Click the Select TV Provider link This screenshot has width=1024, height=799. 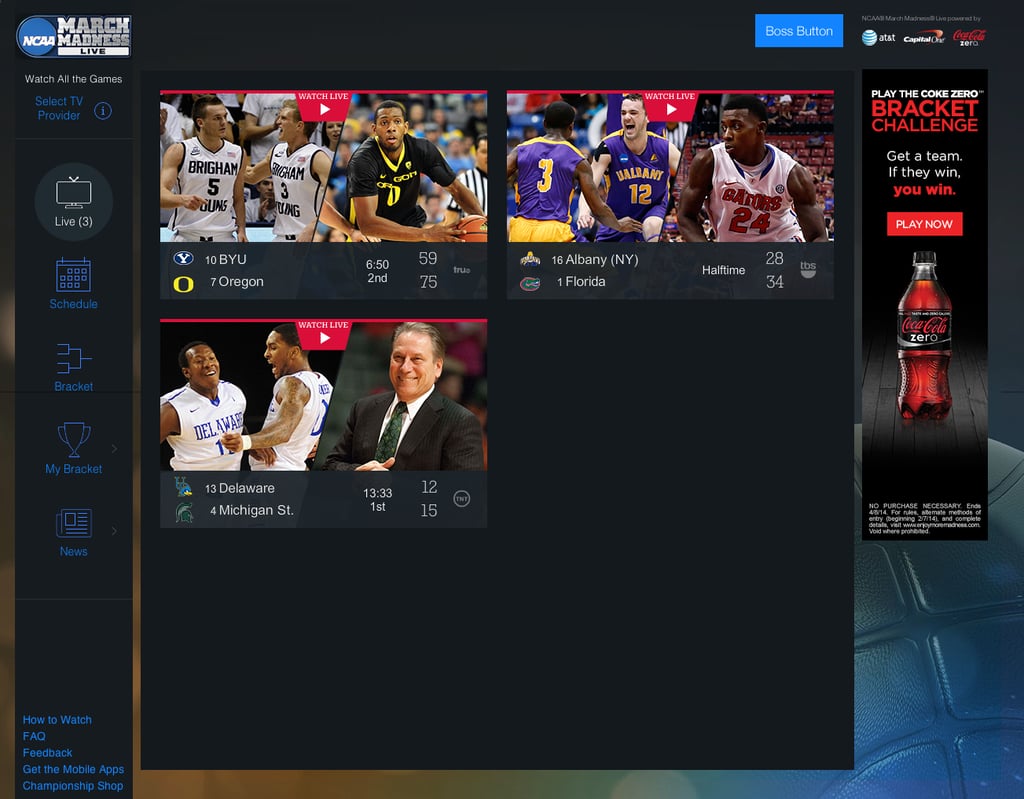(59, 108)
